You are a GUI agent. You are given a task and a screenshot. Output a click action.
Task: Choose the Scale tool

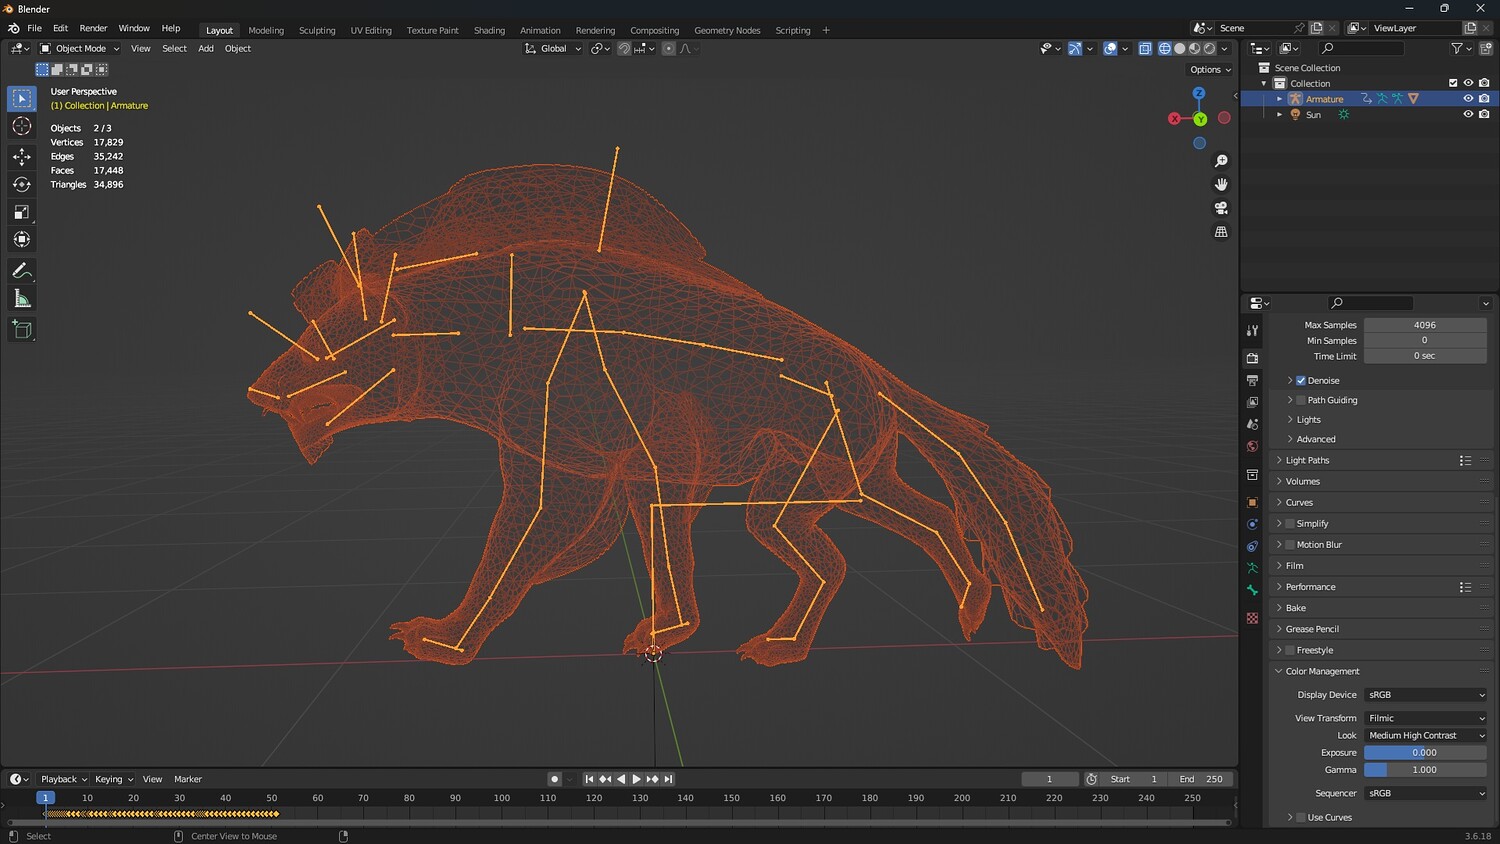pos(21,212)
